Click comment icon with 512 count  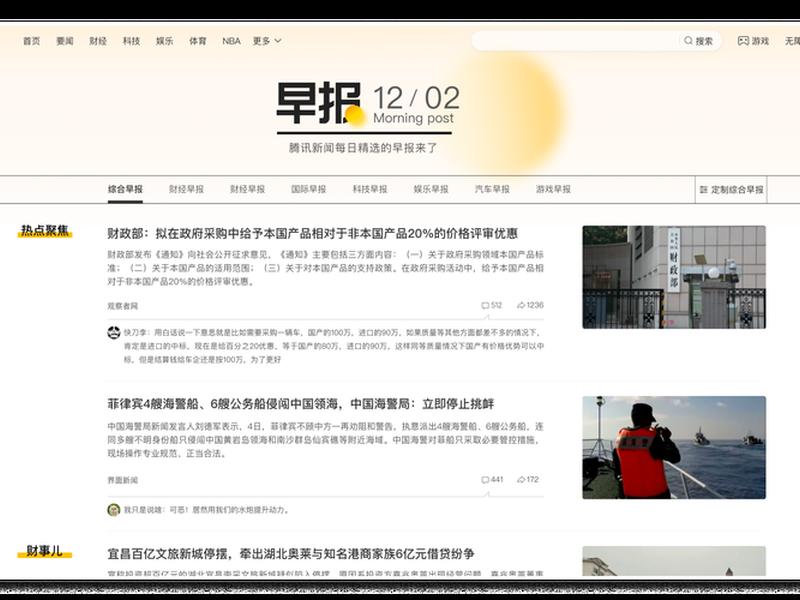[485, 306]
